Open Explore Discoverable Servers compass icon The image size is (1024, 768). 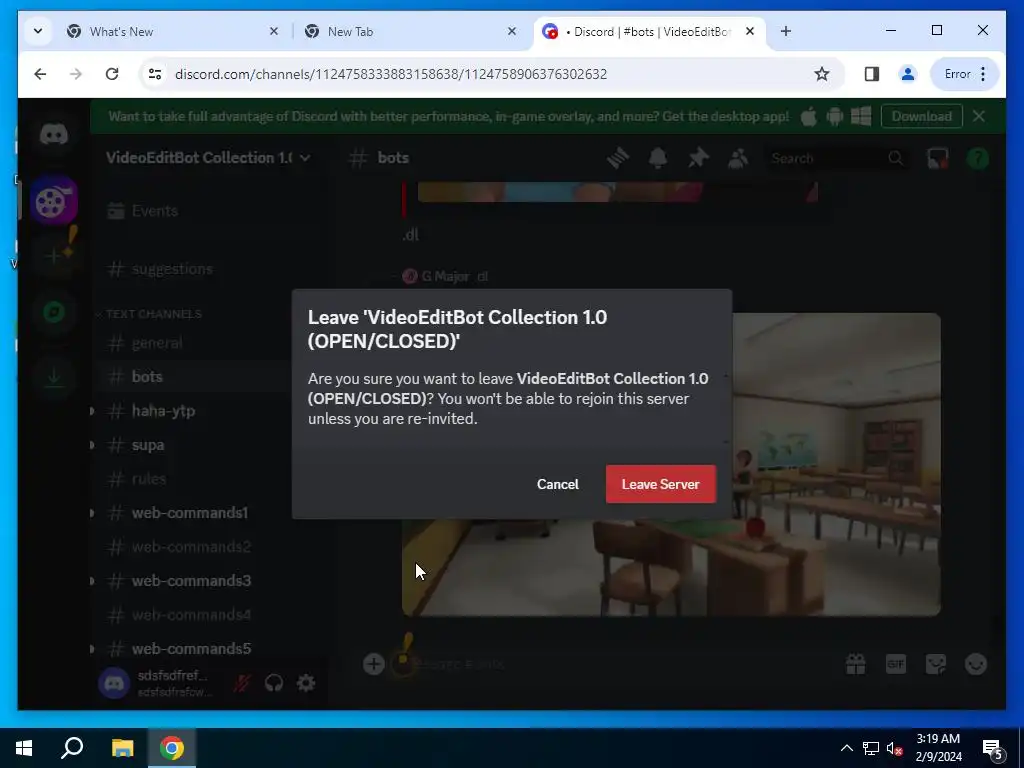coord(54,313)
